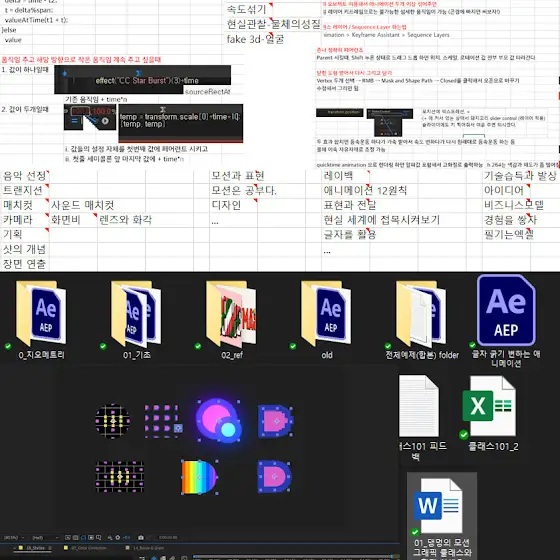Click the play circle icon in scale snippet
This screenshot has height=560, width=560.
coord(105,121)
